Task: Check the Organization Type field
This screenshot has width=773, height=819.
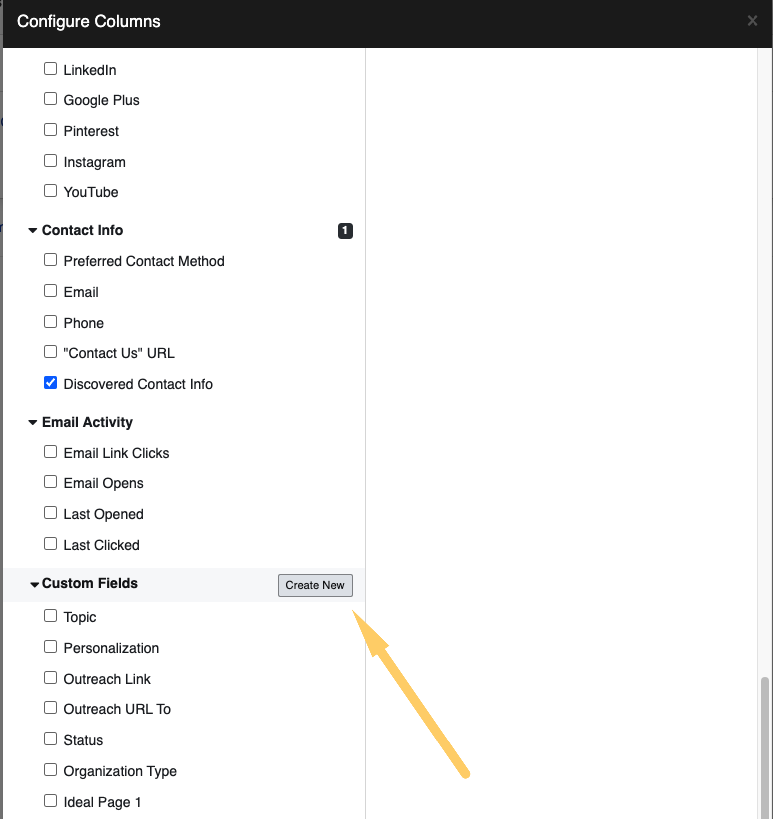Action: (50, 770)
